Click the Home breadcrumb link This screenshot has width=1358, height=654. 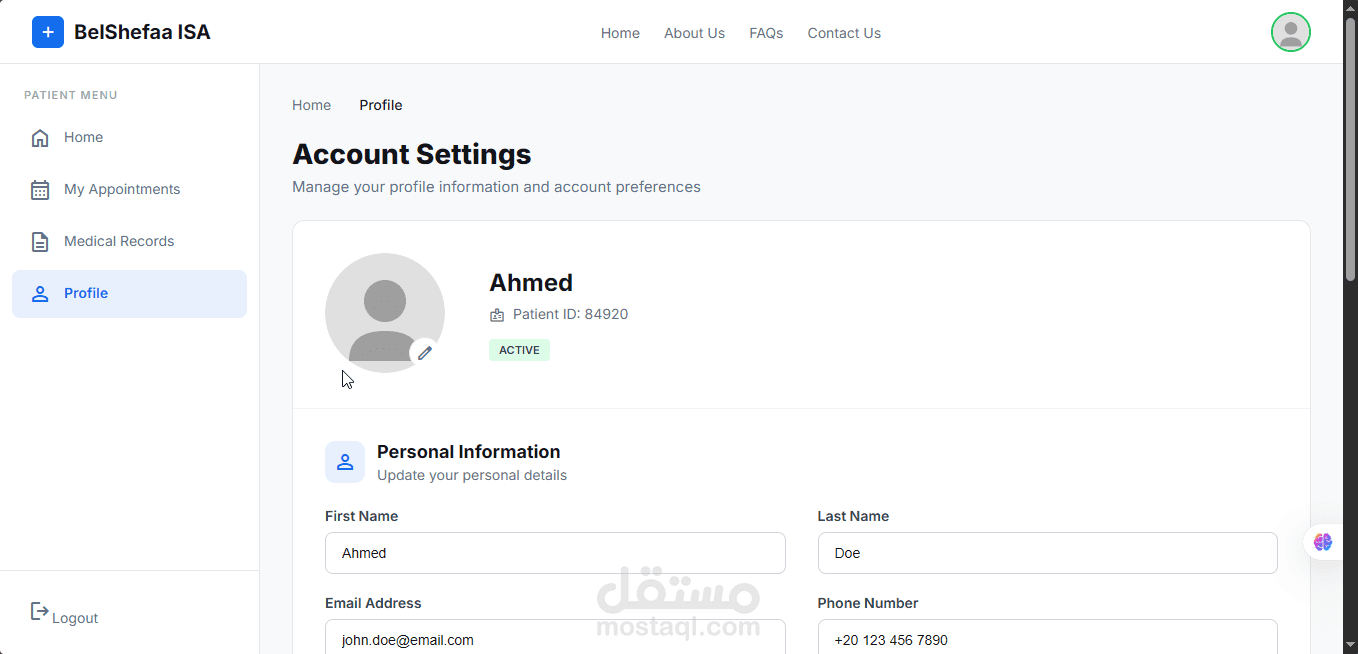[x=311, y=105]
